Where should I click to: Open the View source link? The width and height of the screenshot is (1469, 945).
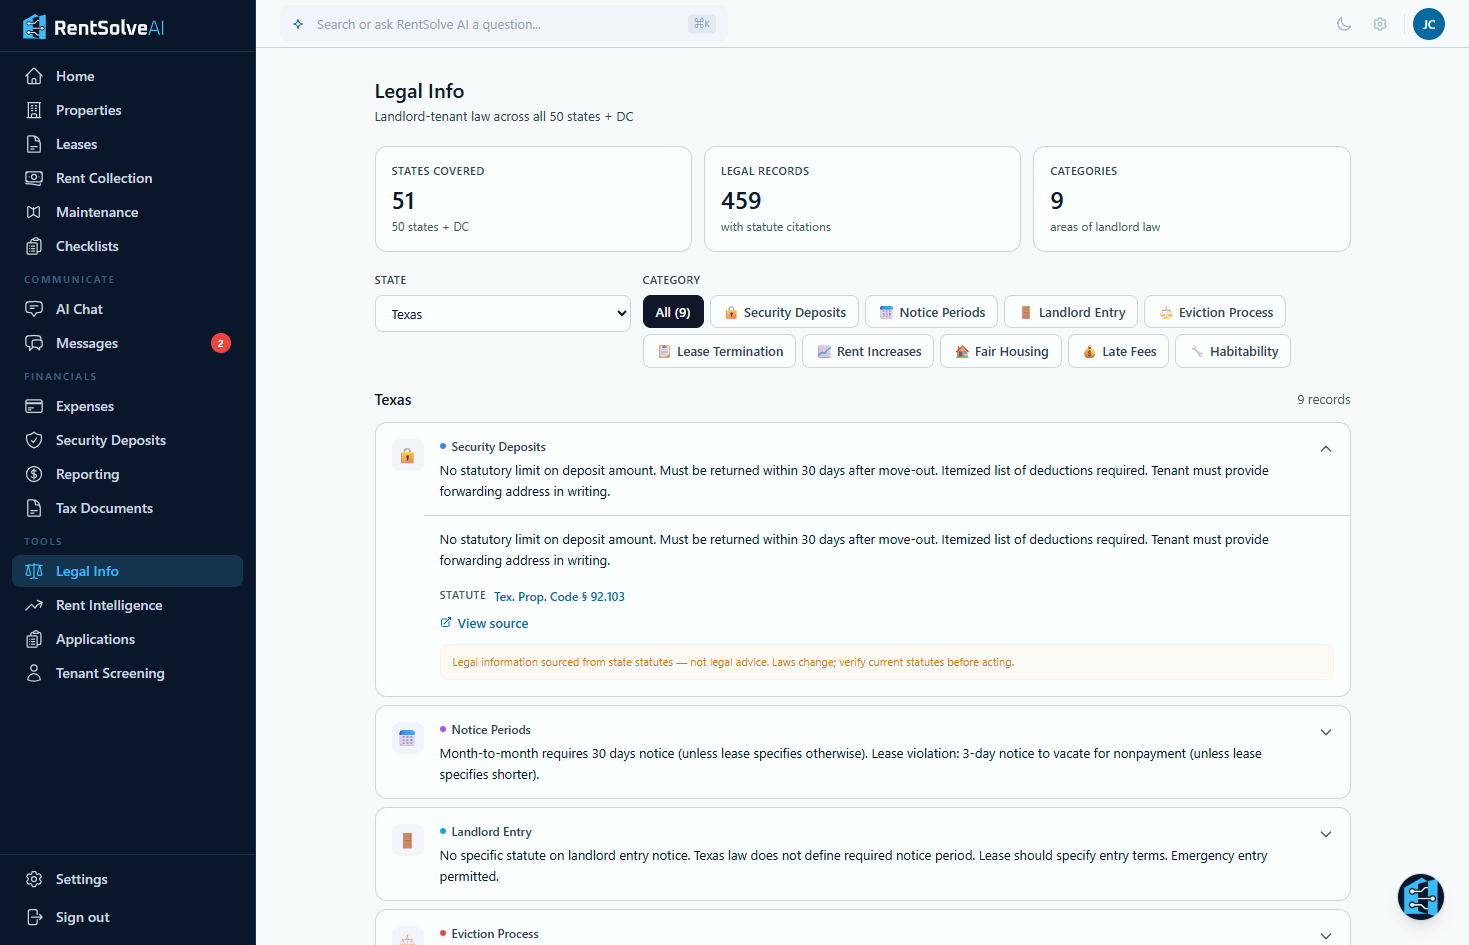pyautogui.click(x=492, y=623)
